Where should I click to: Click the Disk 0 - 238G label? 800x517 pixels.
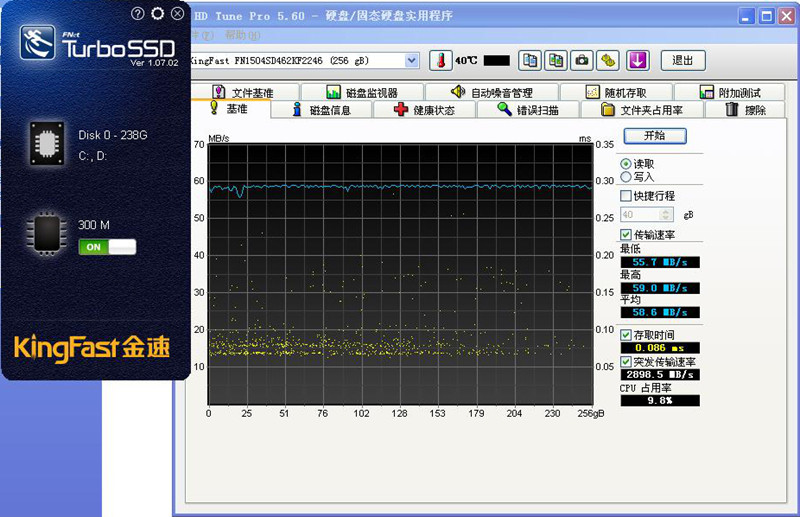point(113,135)
